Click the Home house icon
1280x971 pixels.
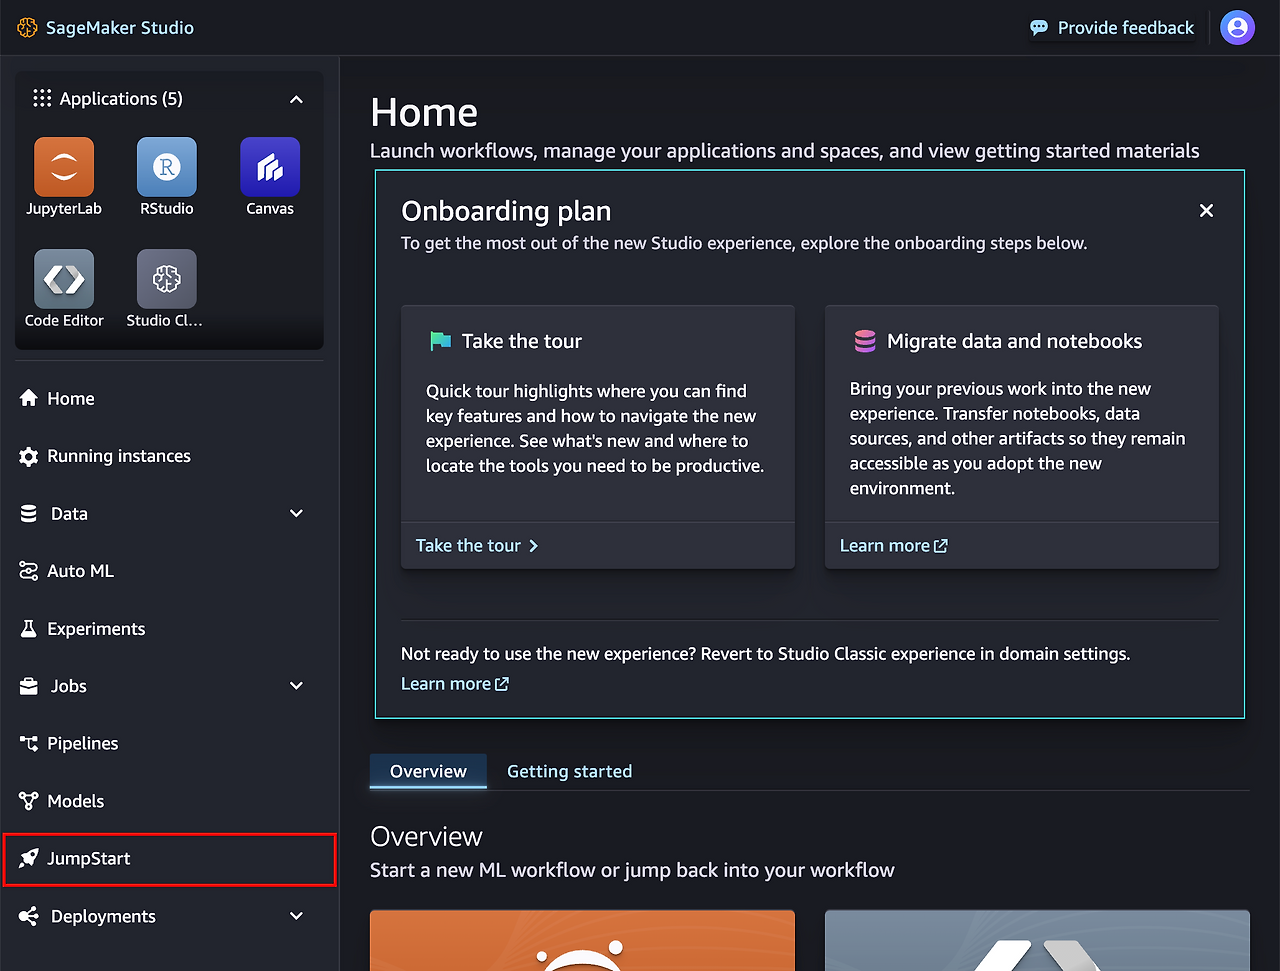click(29, 398)
